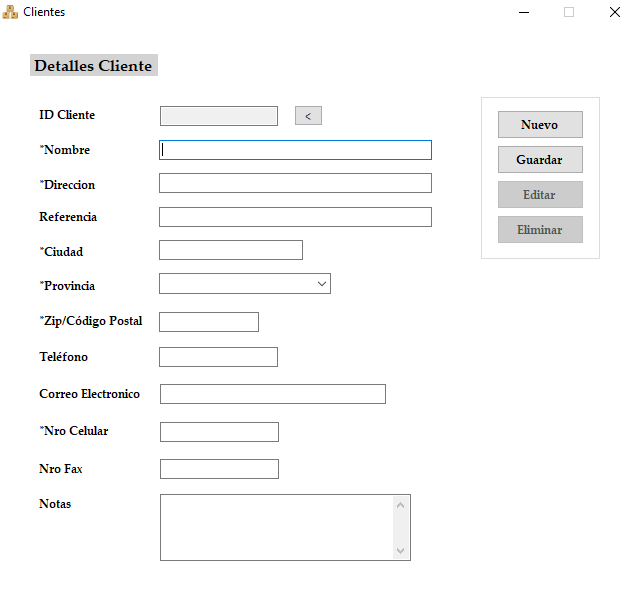Click the Nuevo button
This screenshot has height=600, width=637.
pyautogui.click(x=540, y=125)
